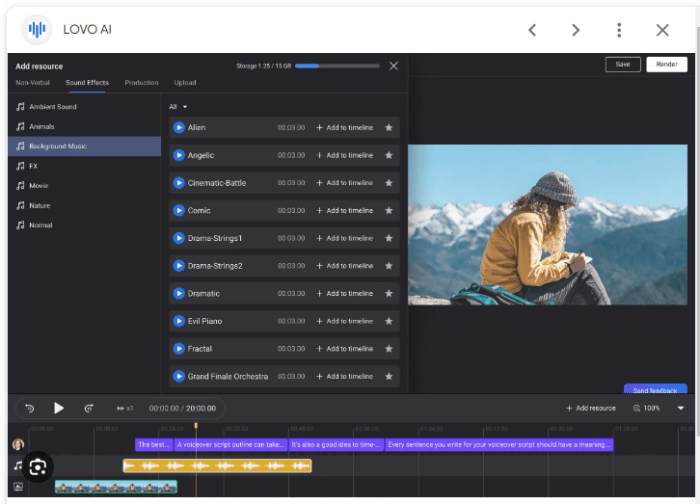Change the x1 playback speed setting
The width and height of the screenshot is (700, 504).
[x=125, y=408]
